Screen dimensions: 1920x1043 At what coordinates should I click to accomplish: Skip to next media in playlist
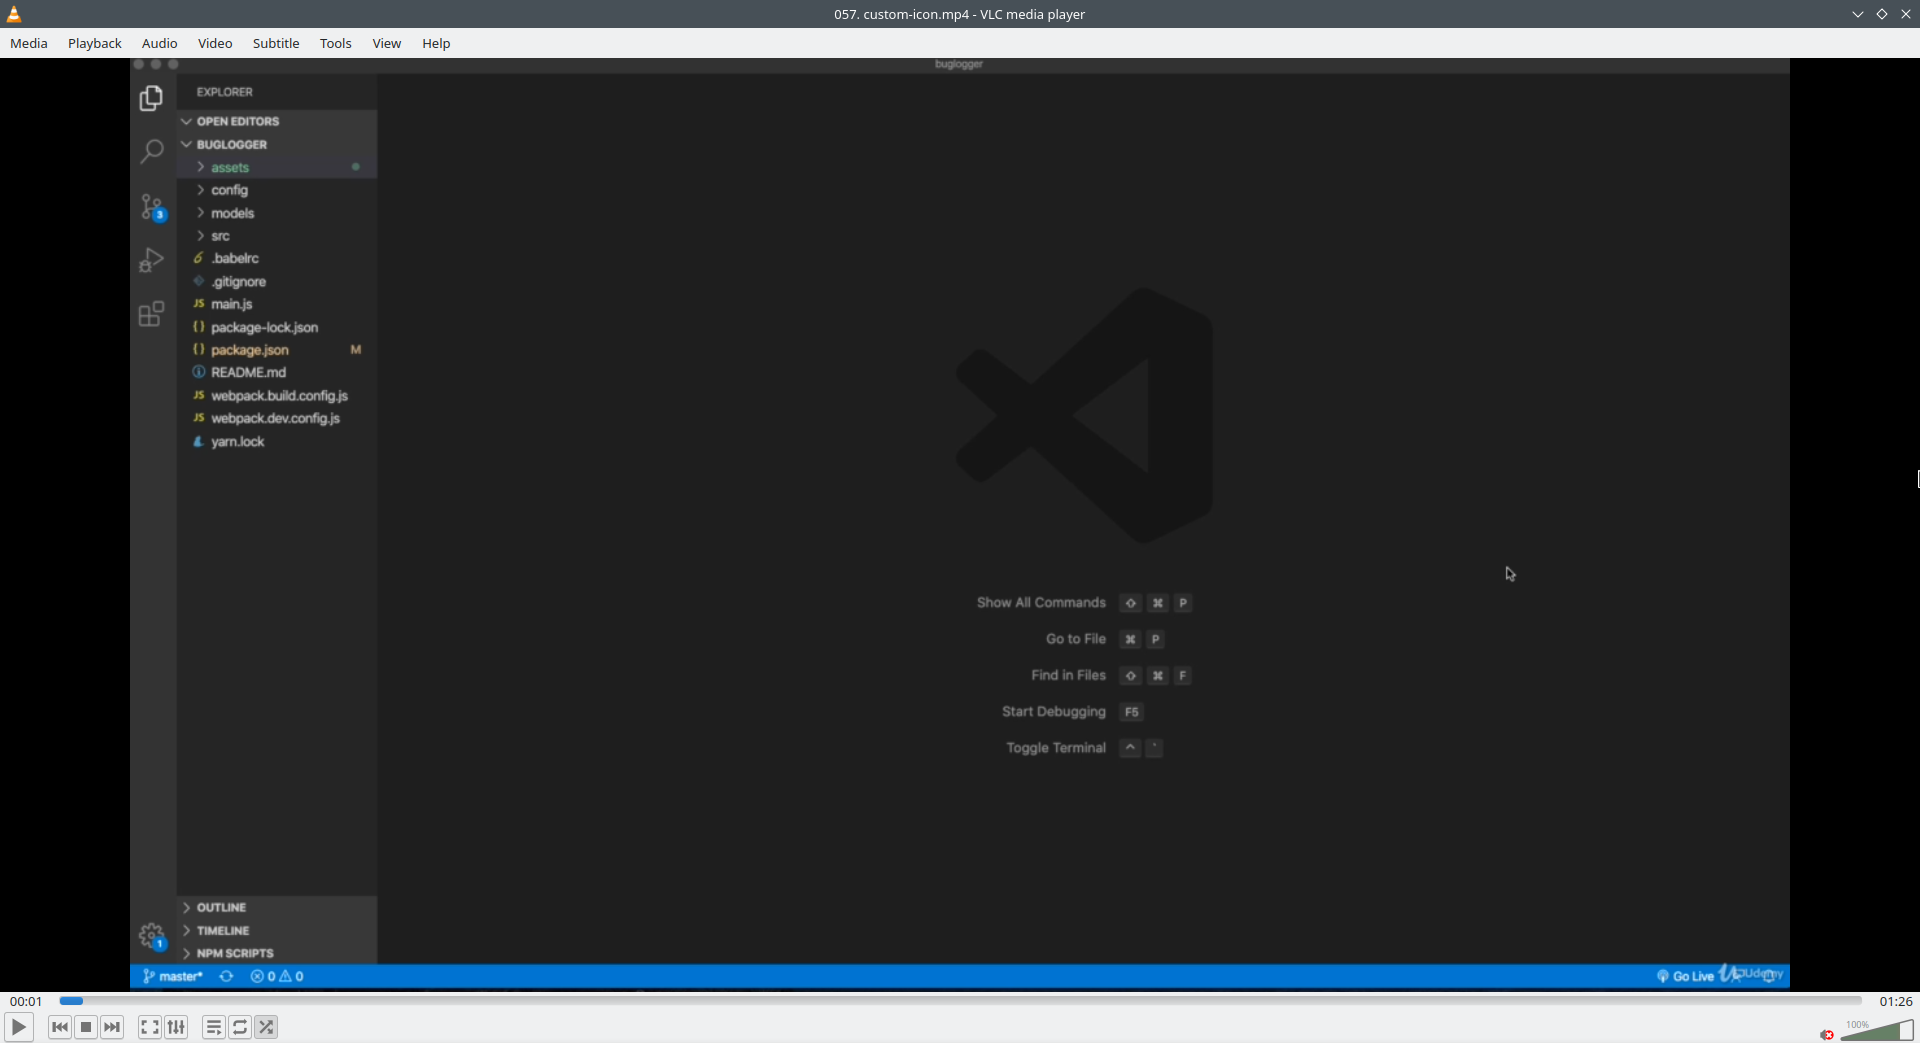(112, 1027)
